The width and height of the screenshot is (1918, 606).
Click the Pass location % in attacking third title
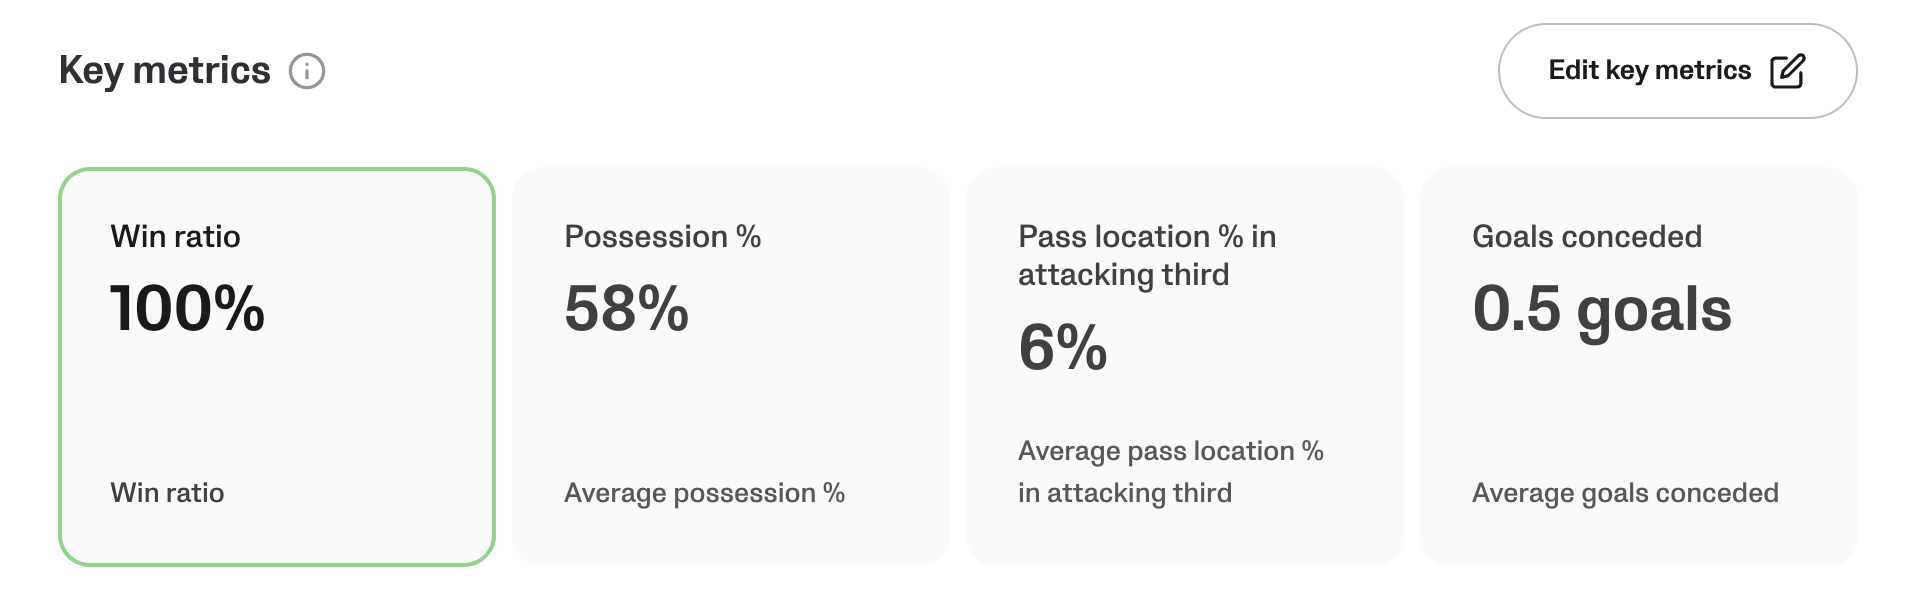pos(1146,255)
